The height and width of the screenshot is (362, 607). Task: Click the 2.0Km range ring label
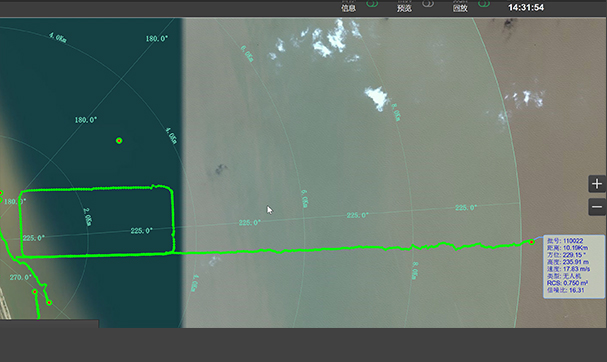pyautogui.click(x=88, y=217)
